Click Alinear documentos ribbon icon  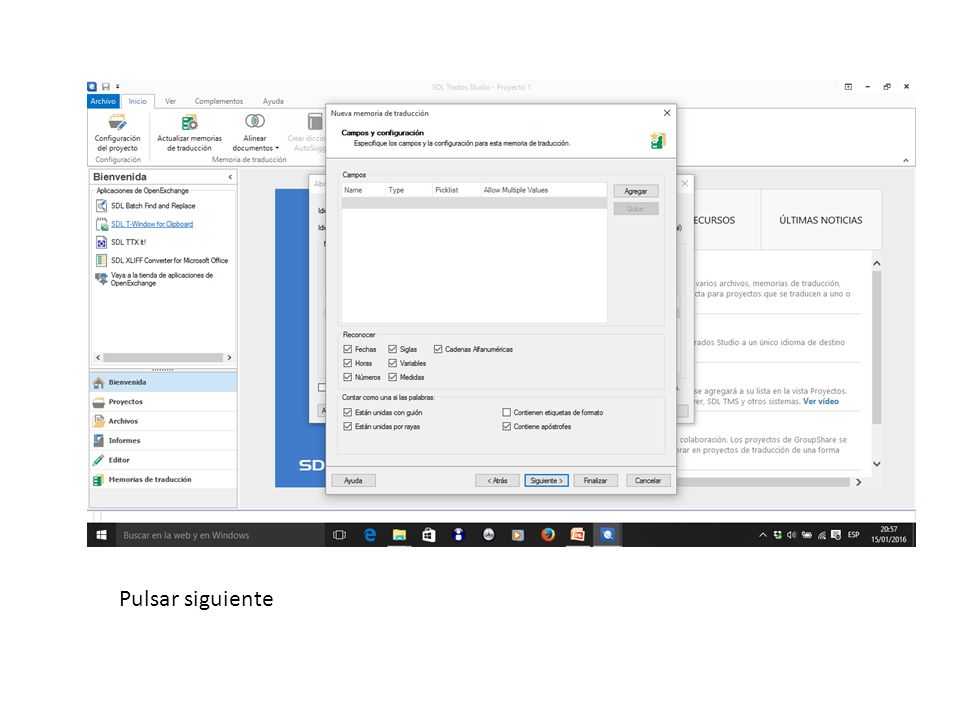255,132
